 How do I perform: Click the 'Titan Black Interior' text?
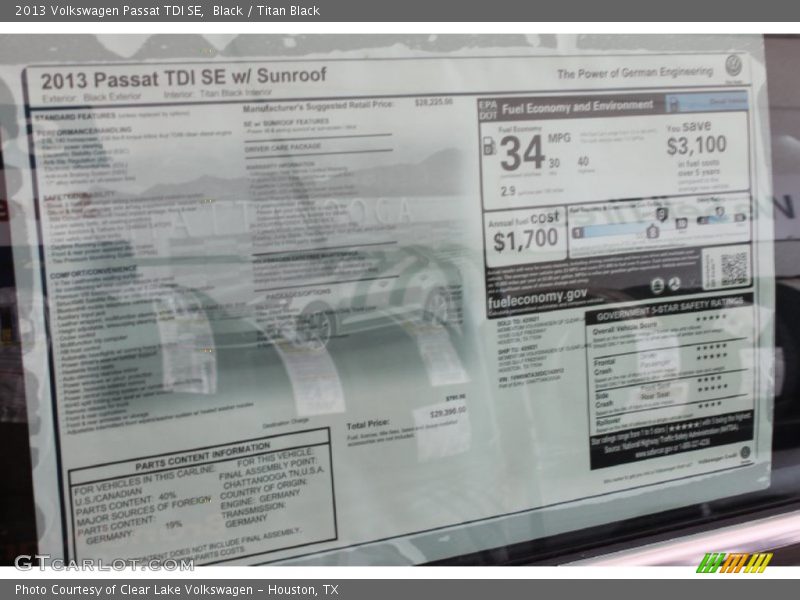[x=236, y=93]
